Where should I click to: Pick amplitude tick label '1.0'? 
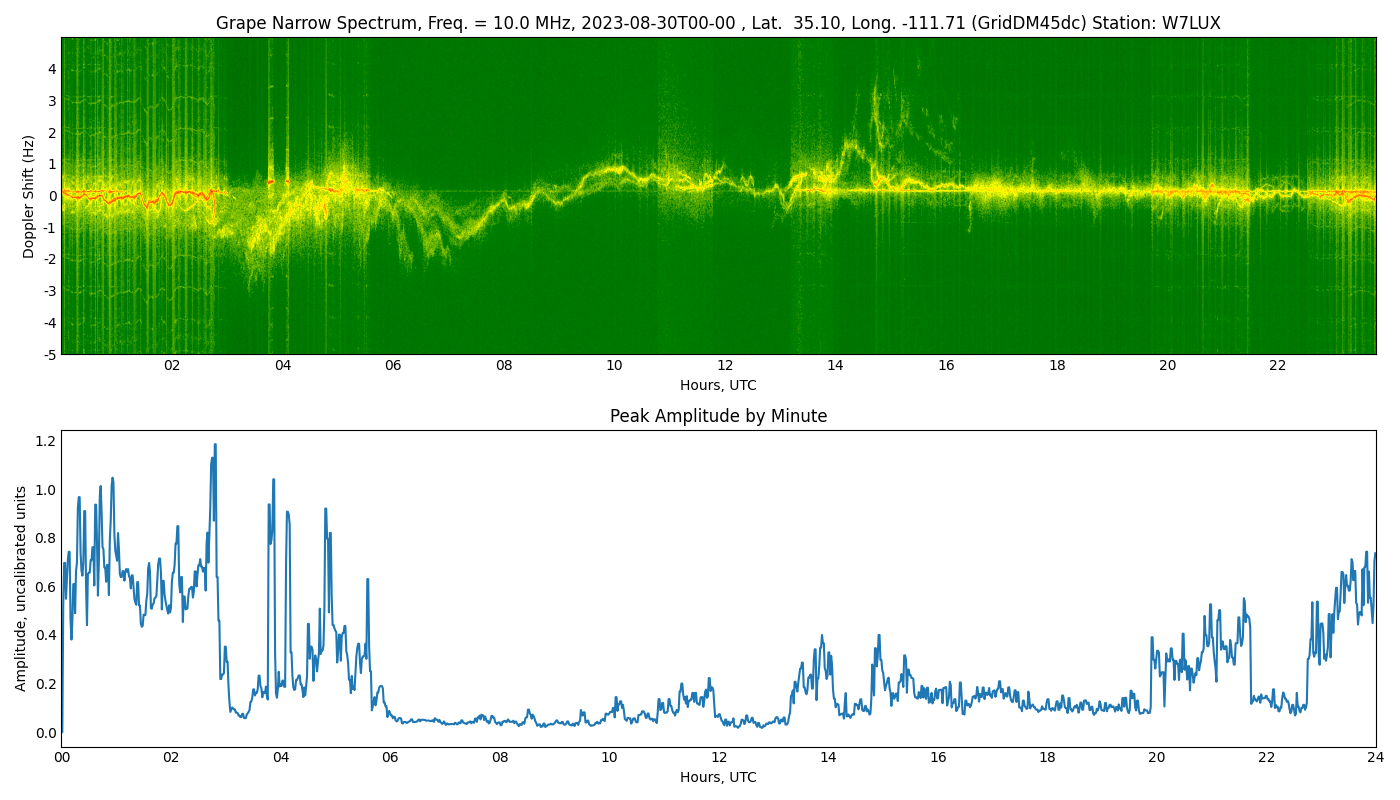coord(46,490)
